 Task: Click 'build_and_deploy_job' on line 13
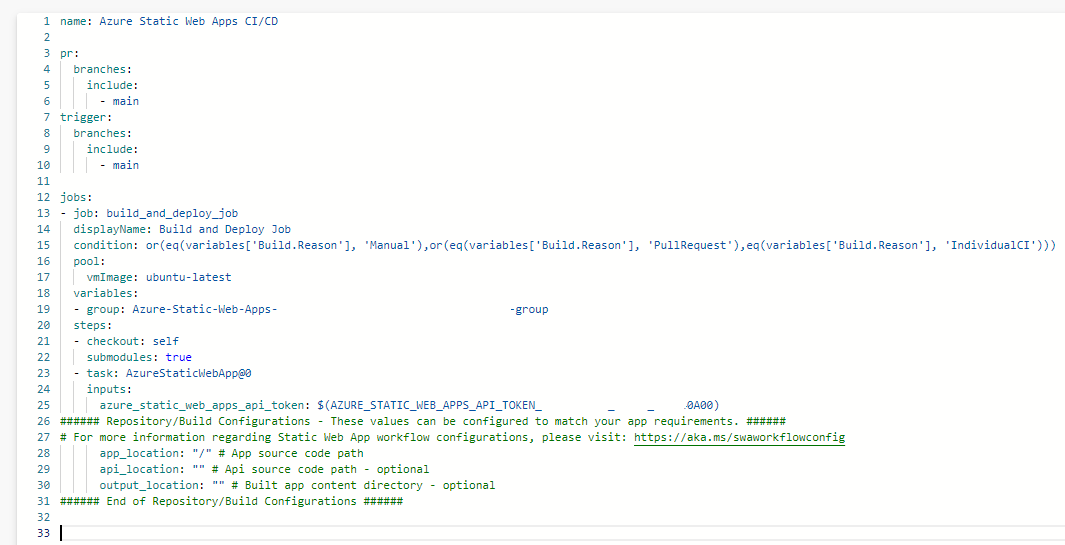172,213
